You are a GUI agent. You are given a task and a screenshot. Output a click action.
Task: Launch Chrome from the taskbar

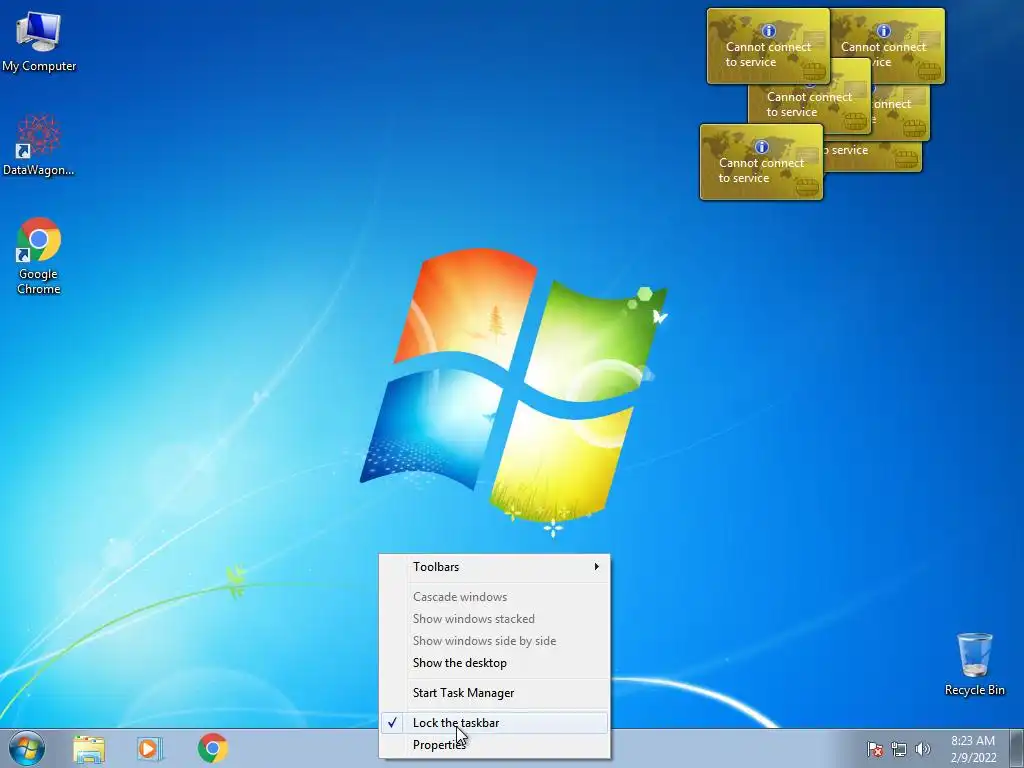[212, 748]
